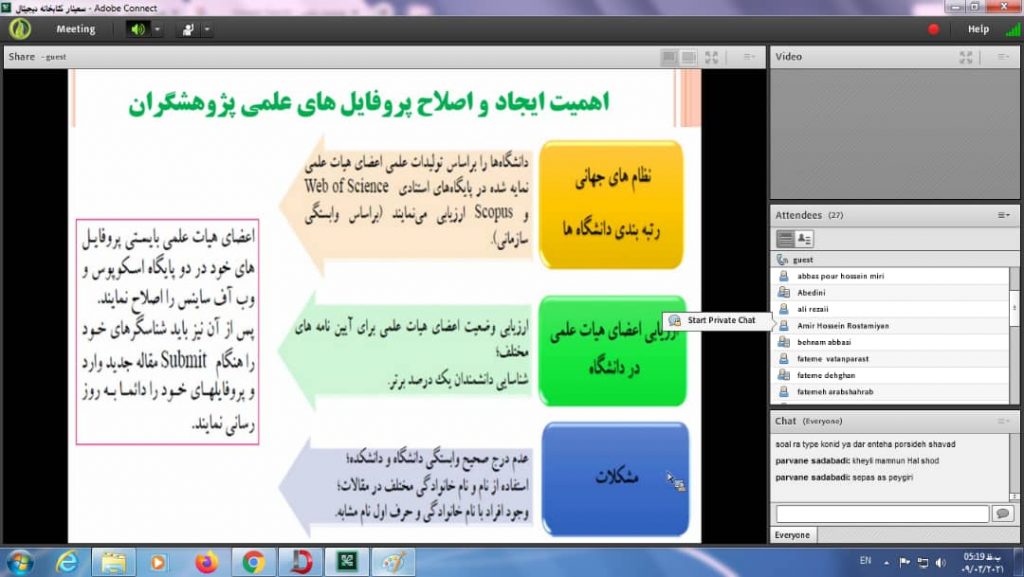
Task: Expand the speaker options dropdown arrow
Action: tap(157, 29)
